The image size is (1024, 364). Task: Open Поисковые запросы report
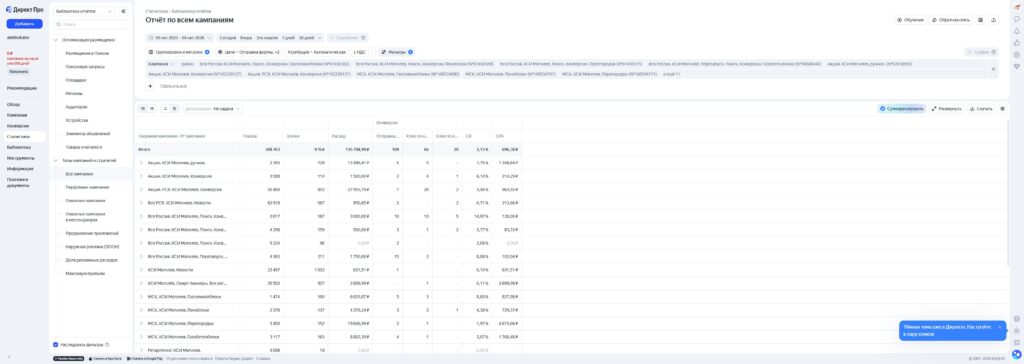85,67
